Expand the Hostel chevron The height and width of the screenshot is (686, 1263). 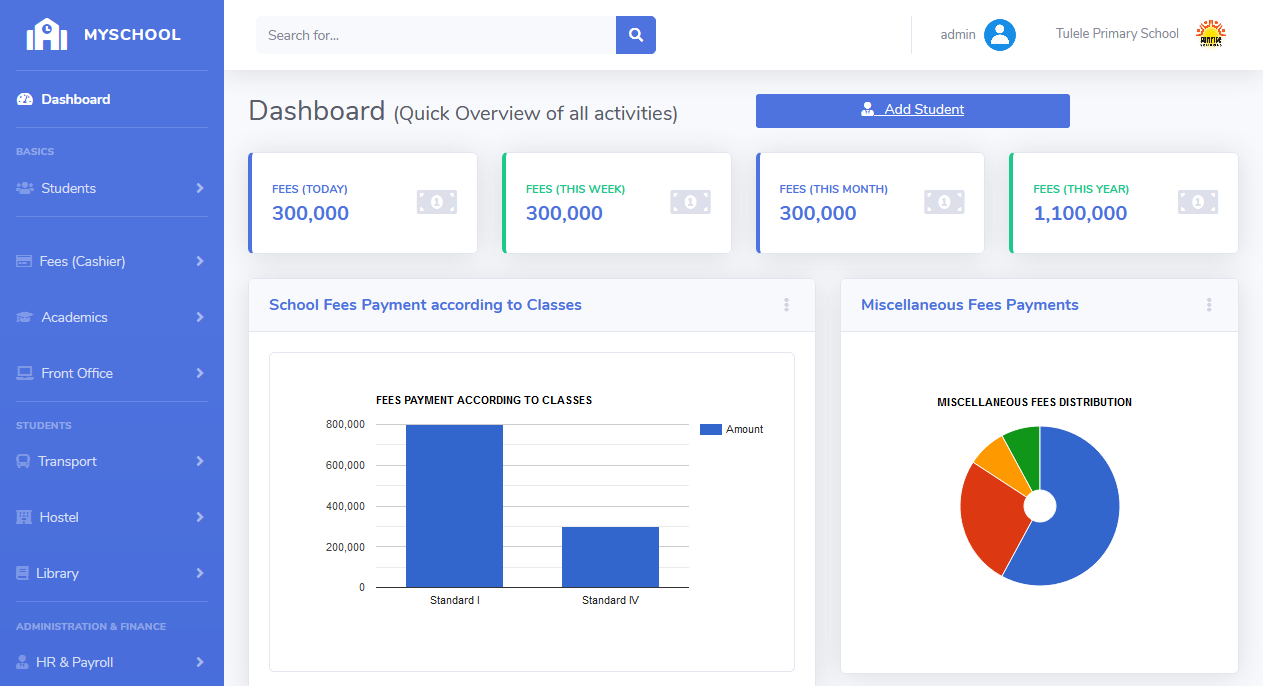point(200,517)
